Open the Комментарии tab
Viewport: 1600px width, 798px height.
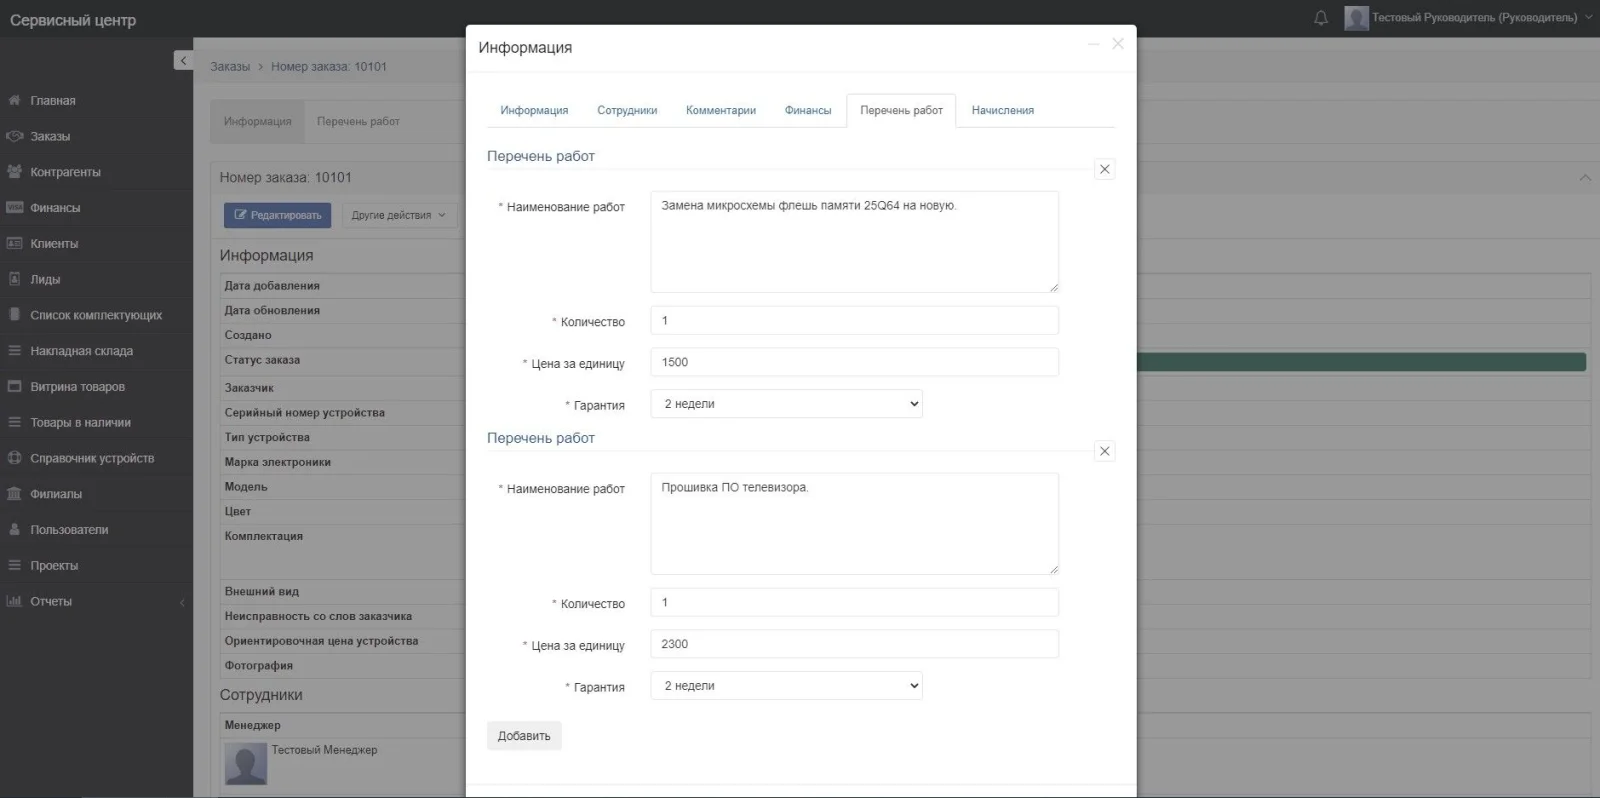pyautogui.click(x=720, y=110)
